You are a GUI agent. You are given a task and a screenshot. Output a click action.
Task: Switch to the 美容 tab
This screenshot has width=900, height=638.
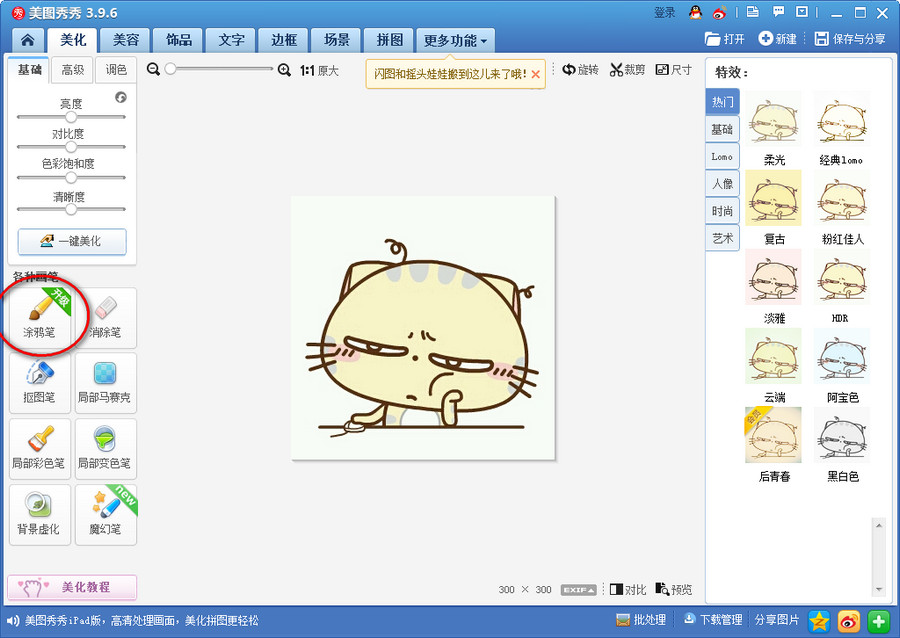pos(125,41)
